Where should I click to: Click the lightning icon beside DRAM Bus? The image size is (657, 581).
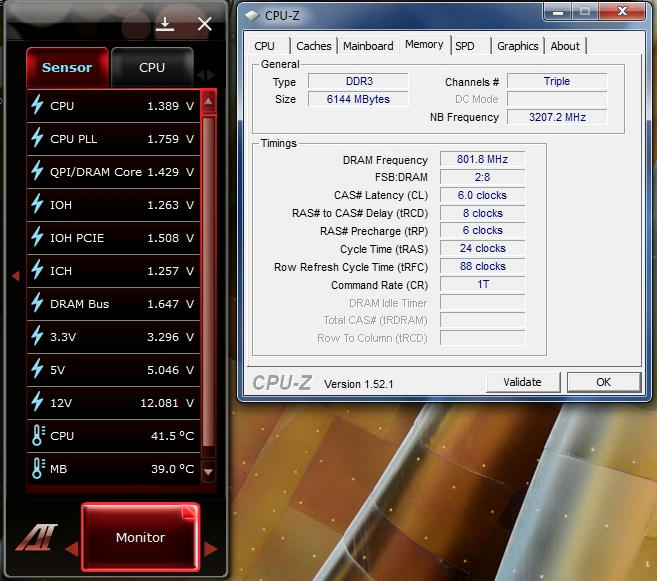pyautogui.click(x=37, y=303)
